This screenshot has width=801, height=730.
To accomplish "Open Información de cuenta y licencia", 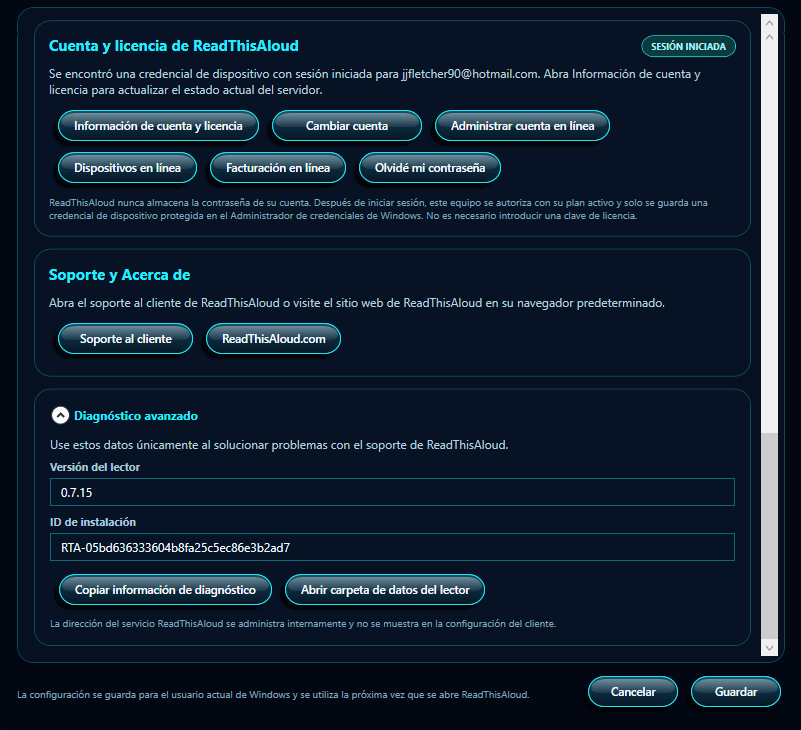I will coord(158,126).
